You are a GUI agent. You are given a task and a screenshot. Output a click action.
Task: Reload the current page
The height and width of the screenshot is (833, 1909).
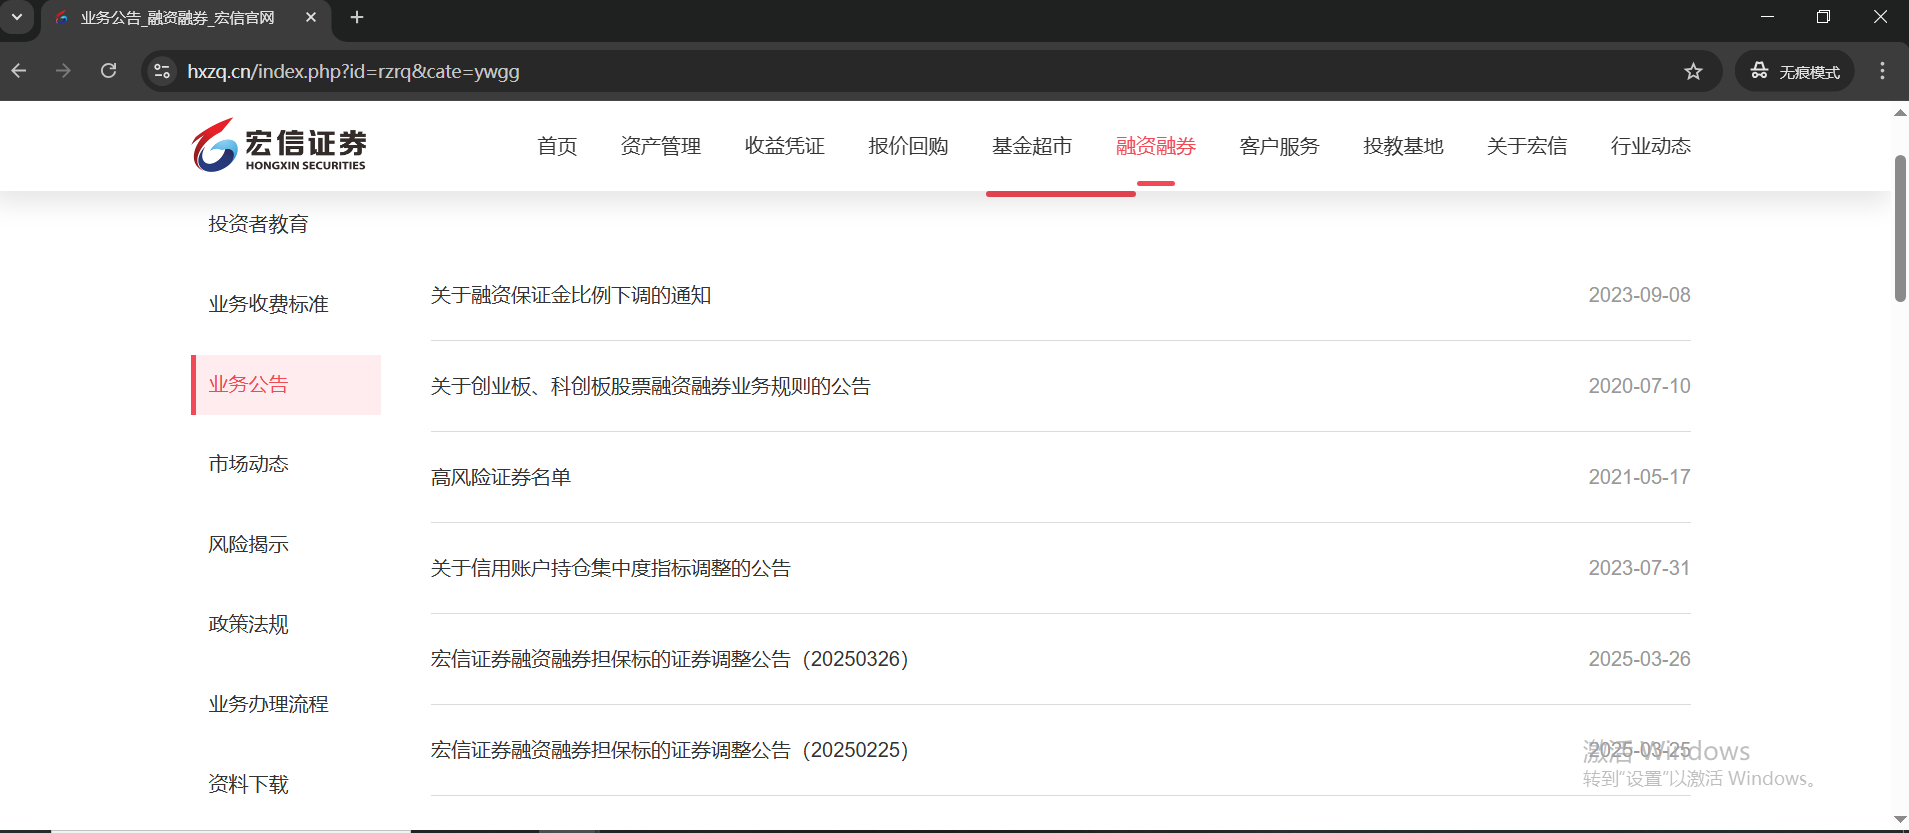coord(109,71)
